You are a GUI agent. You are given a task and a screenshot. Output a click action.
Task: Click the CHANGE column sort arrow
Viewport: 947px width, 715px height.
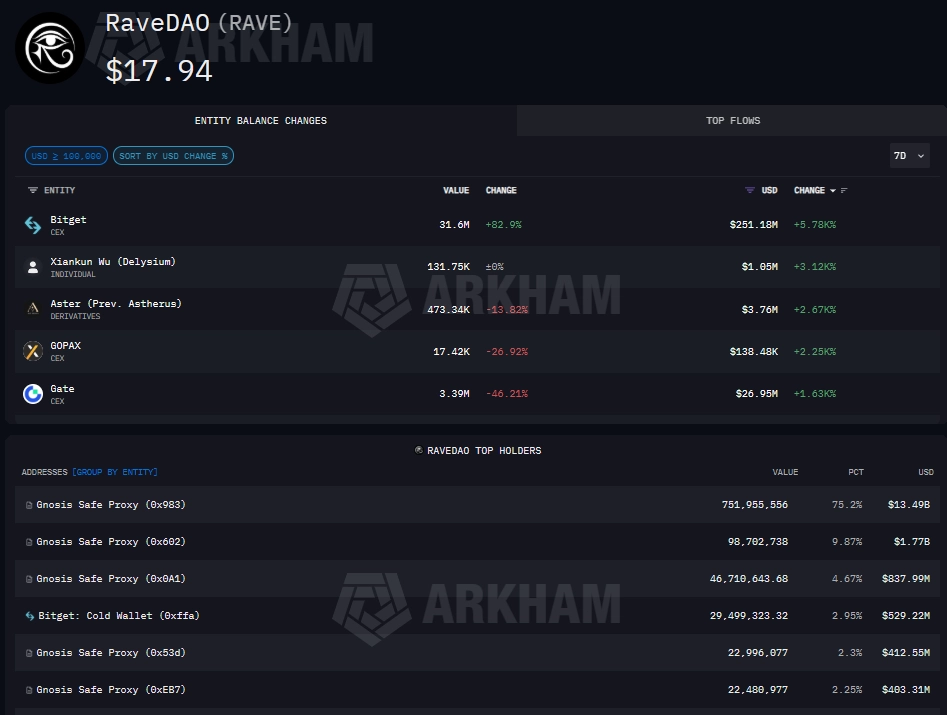point(832,190)
